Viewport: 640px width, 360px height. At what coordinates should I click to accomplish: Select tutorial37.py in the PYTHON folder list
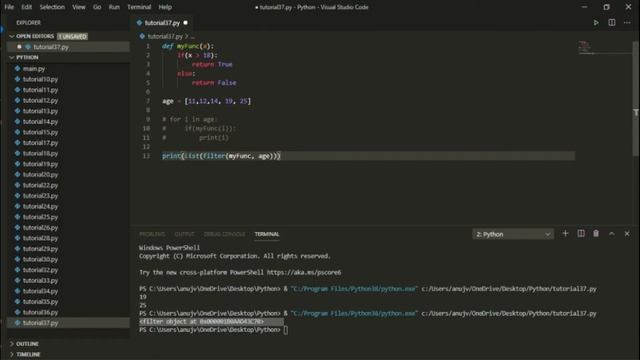click(69, 323)
